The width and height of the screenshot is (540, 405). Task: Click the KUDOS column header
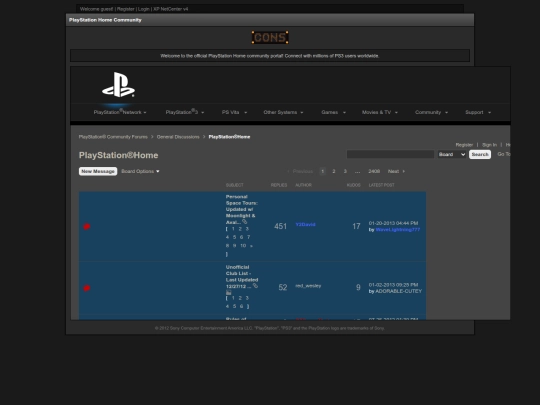click(x=354, y=185)
